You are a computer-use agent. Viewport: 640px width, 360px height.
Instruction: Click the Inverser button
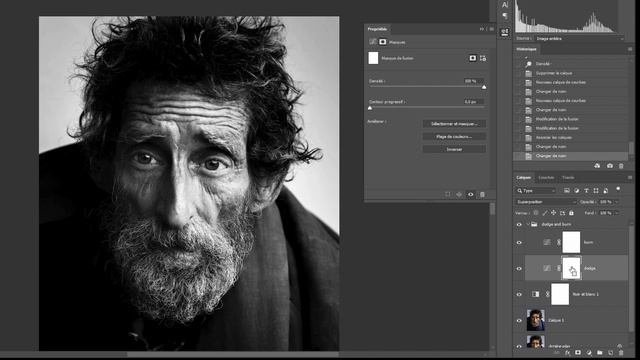tap(454, 149)
